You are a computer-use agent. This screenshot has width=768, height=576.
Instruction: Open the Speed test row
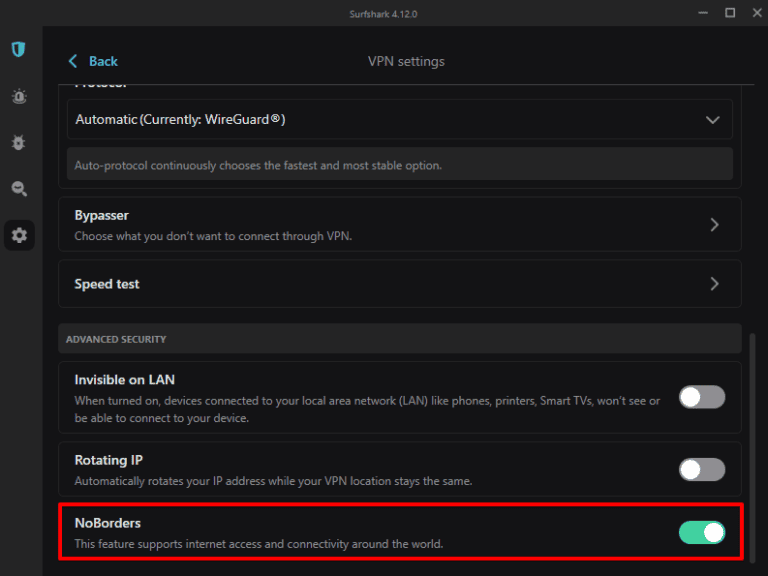400,284
